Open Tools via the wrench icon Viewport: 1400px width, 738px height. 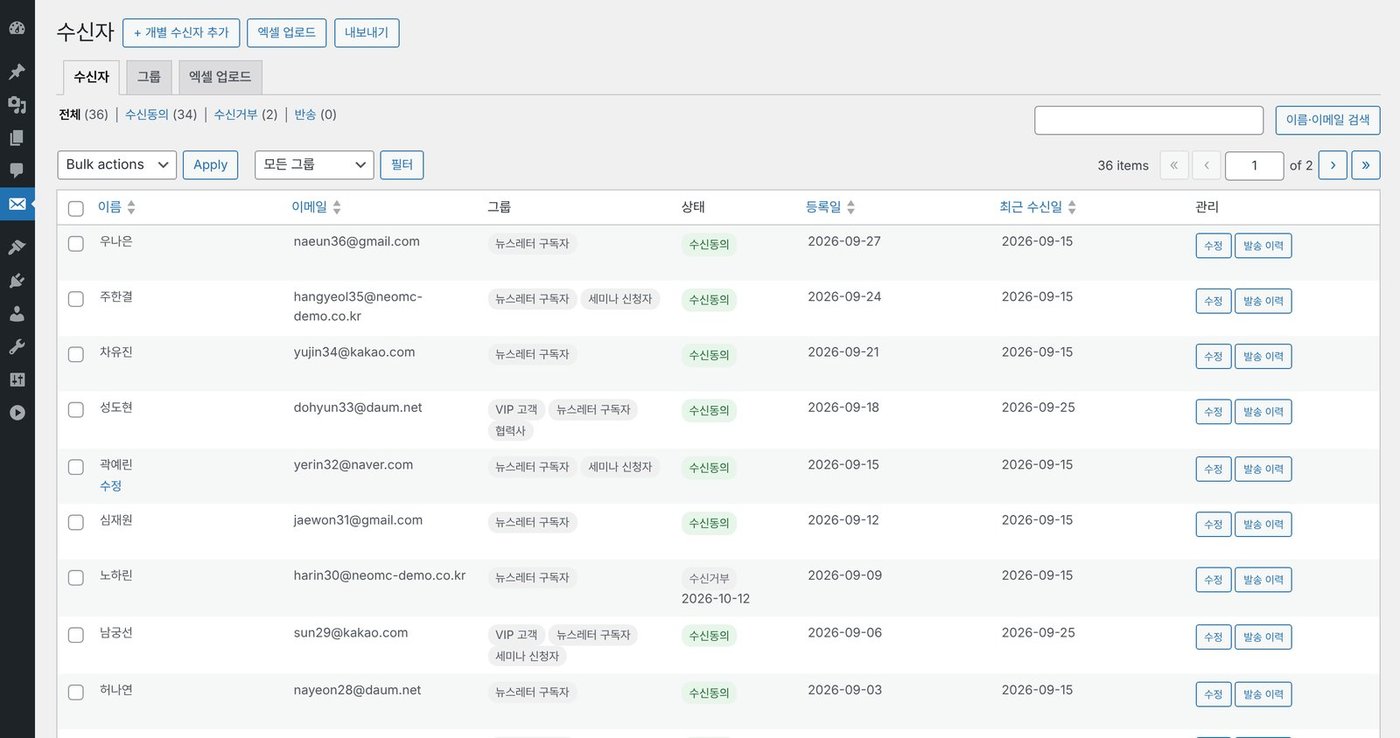17,346
